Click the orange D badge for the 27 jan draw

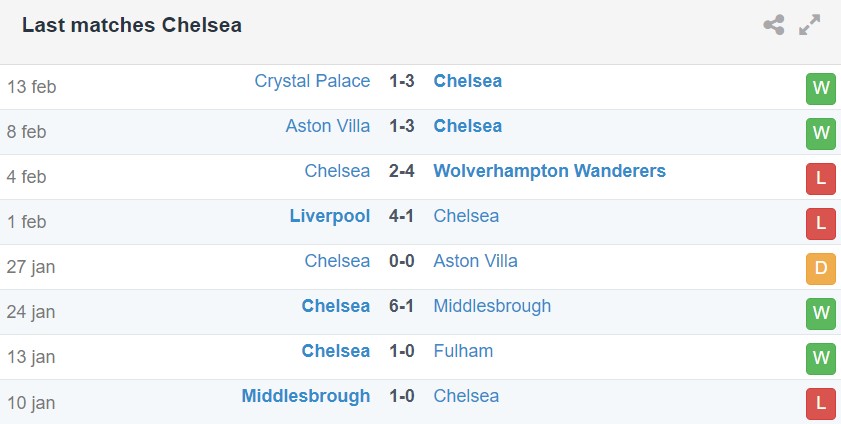[820, 268]
